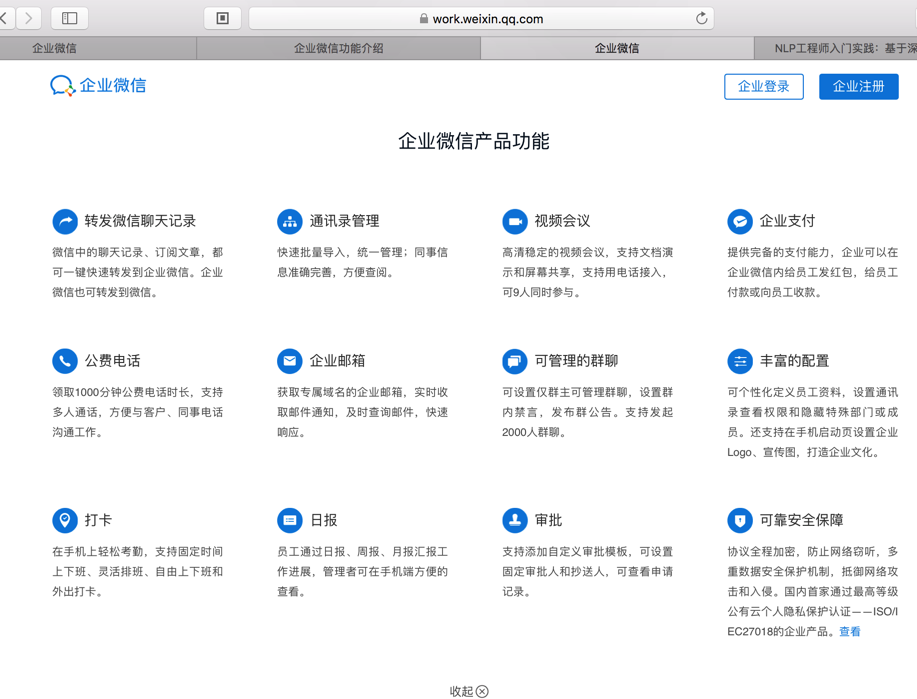Click the manageable group chat icon
The image size is (917, 699).
click(515, 361)
